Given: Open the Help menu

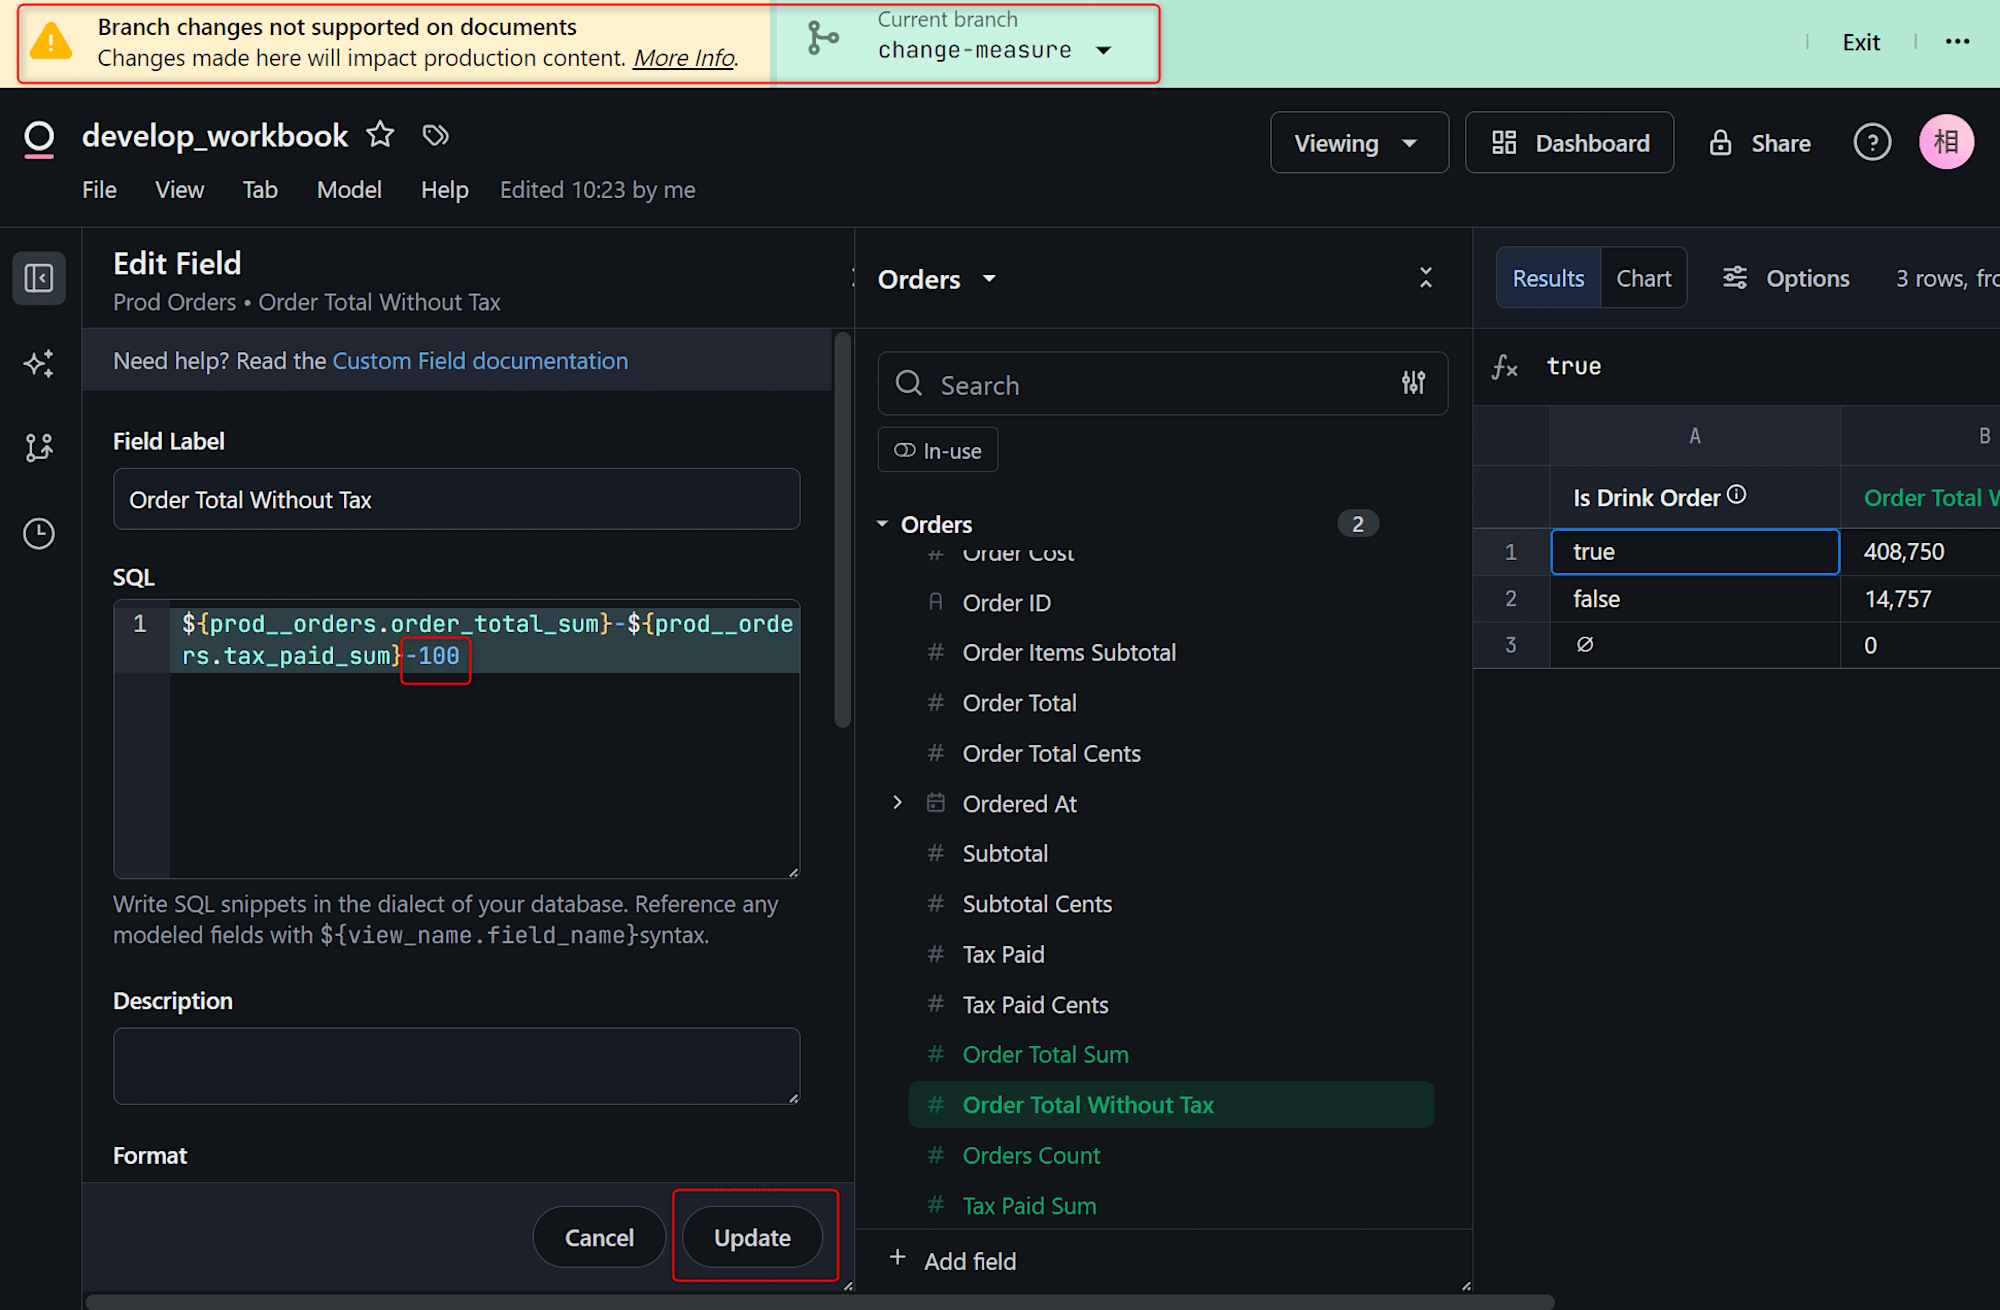Looking at the screenshot, I should click(x=445, y=190).
